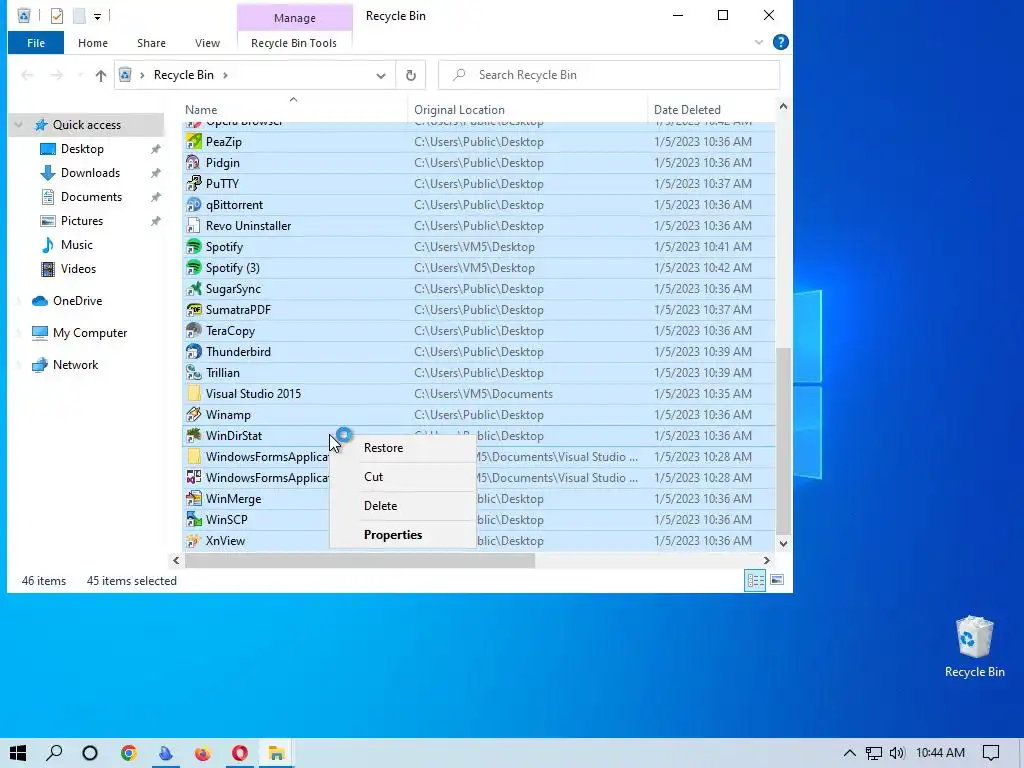Click the horizontal scrollbar thumb

(x=360, y=560)
